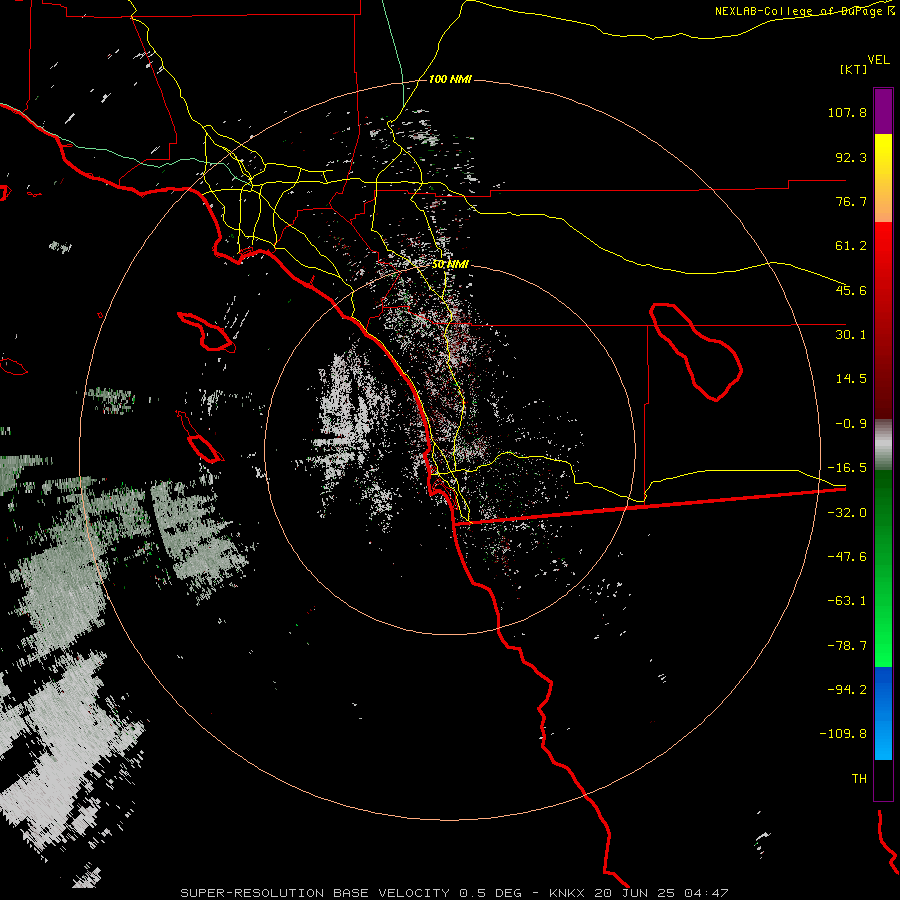The height and width of the screenshot is (900, 900).
Task: Select the 14.5 velocity scale value
Action: tap(851, 379)
